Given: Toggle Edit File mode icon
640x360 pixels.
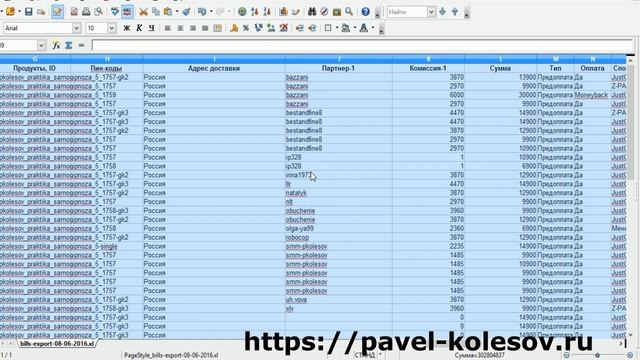Looking at the screenshot, I should [58, 12].
